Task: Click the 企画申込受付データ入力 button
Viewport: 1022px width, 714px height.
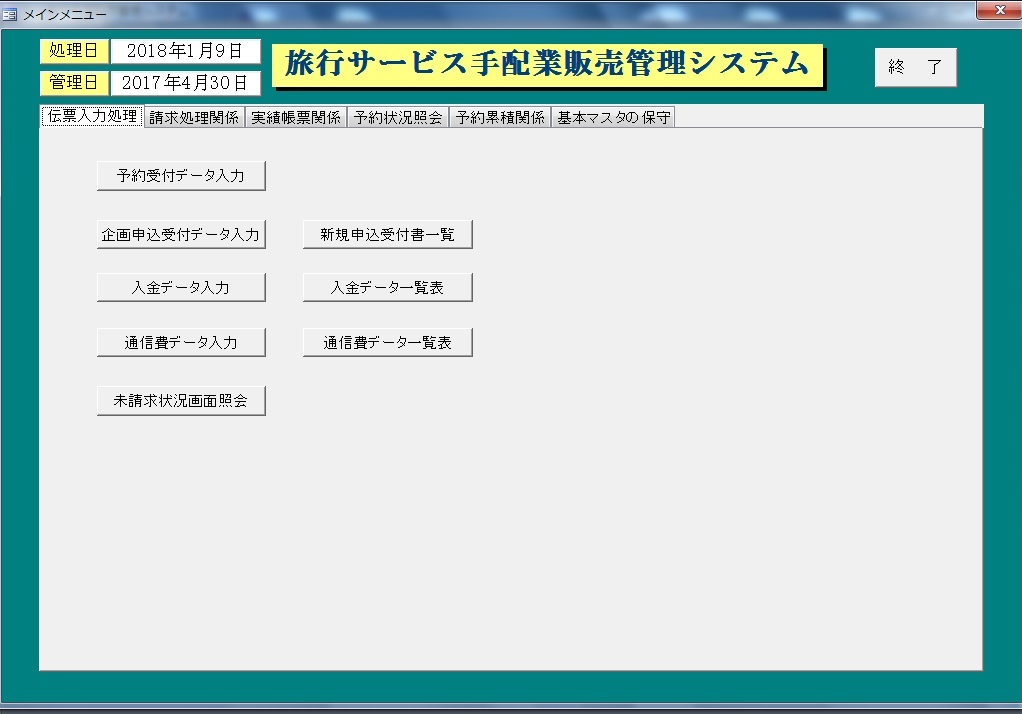Action: tap(181, 235)
